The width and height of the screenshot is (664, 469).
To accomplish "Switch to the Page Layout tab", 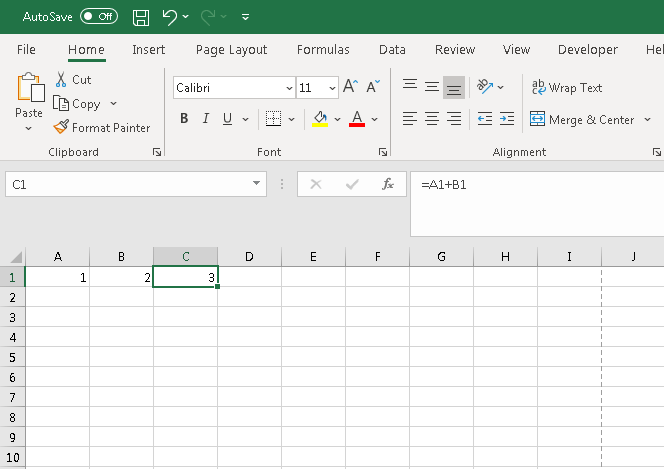I will (231, 50).
